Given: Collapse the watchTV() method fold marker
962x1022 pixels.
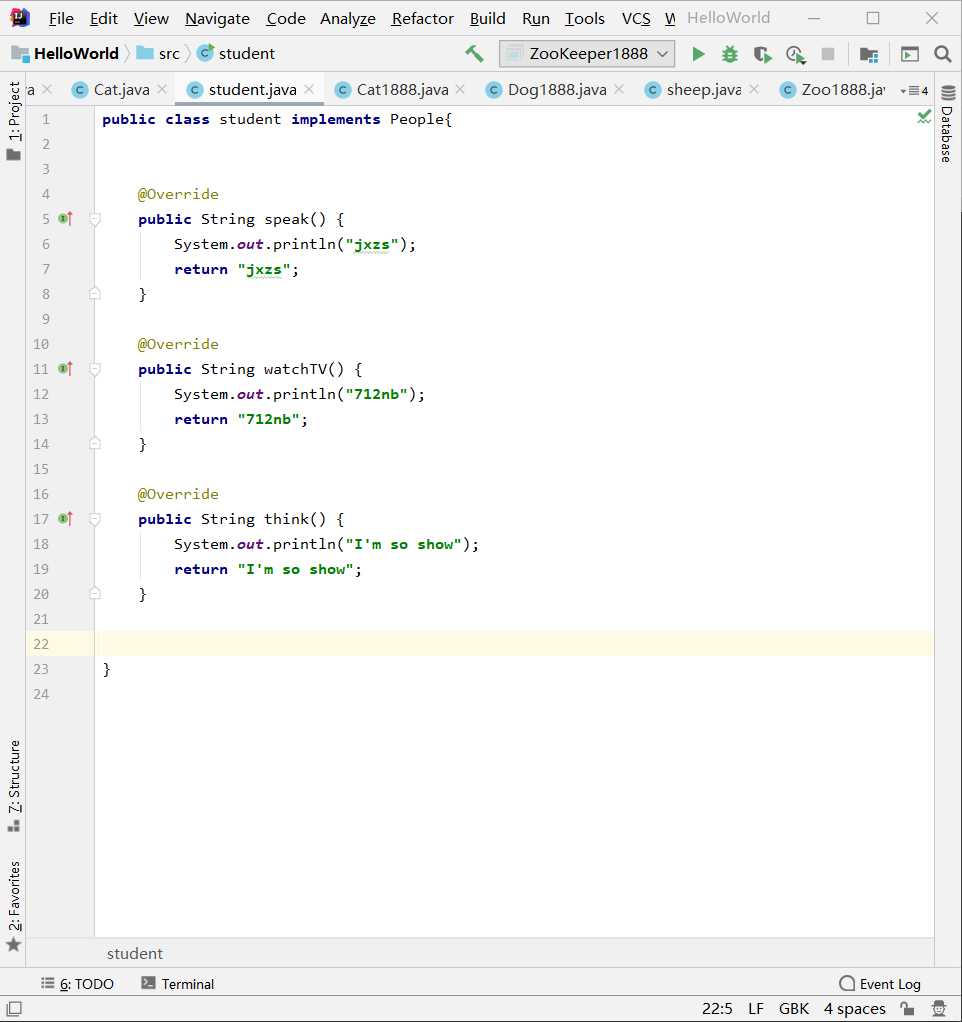Looking at the screenshot, I should click(x=95, y=369).
